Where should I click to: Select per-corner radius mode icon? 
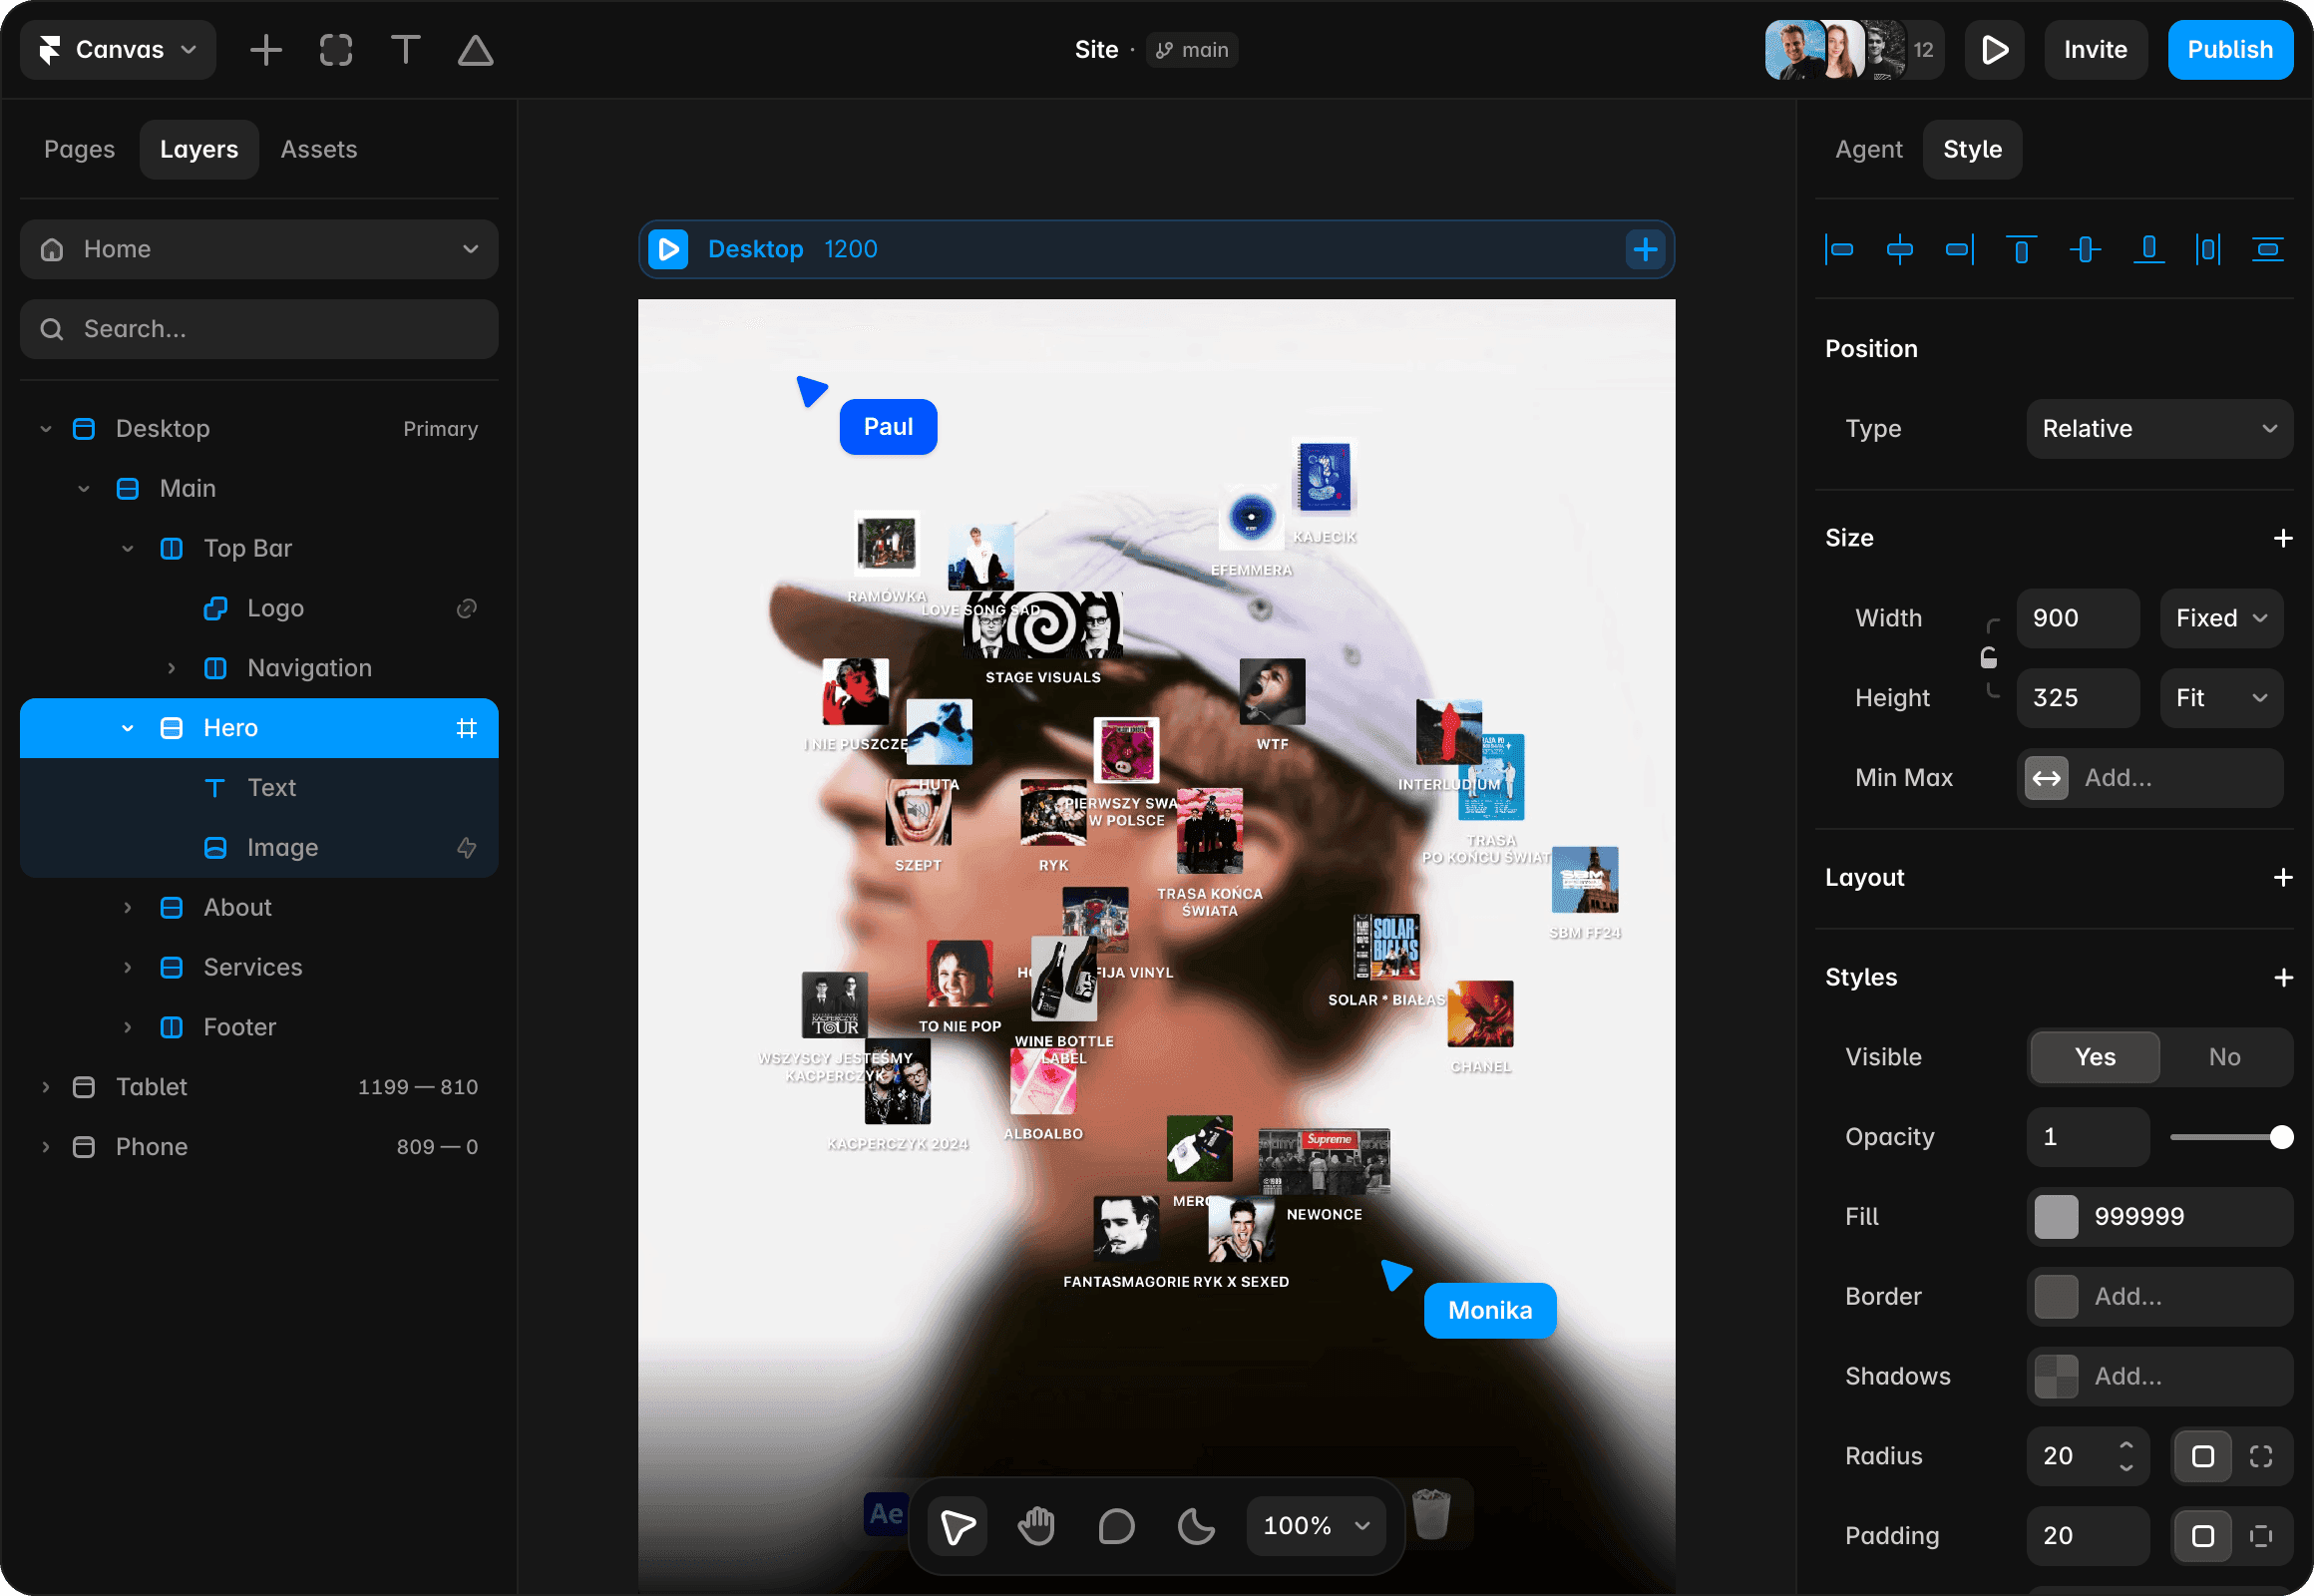[2261, 1456]
